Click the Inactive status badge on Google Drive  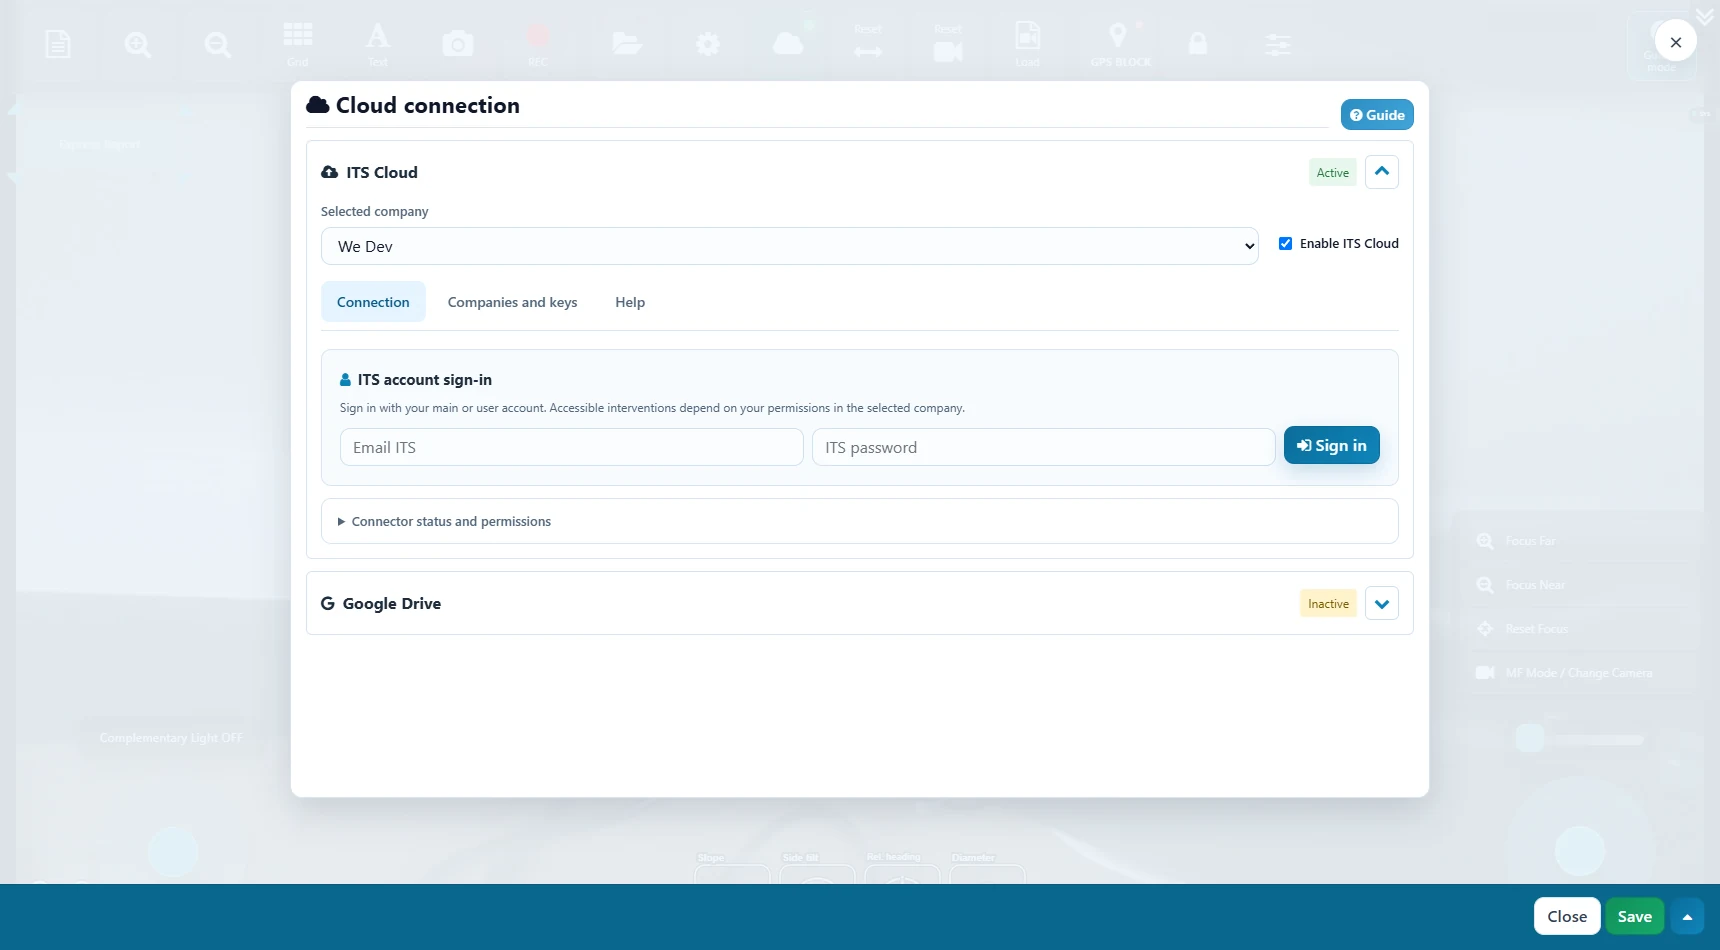pyautogui.click(x=1328, y=604)
